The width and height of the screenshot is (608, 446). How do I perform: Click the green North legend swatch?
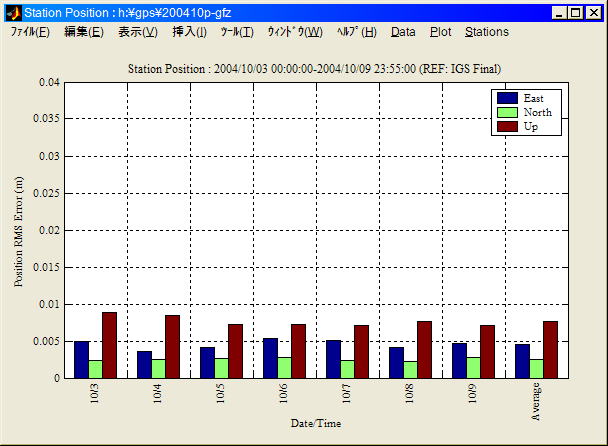[x=507, y=112]
